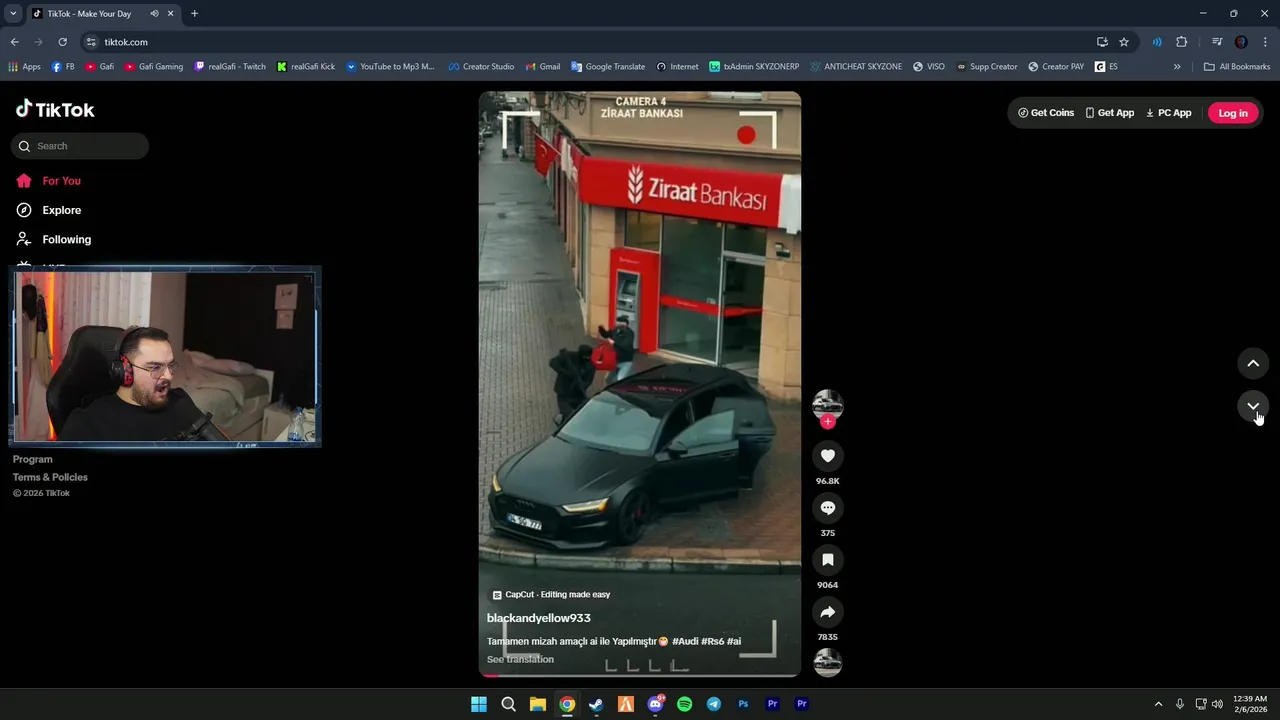This screenshot has width=1280, height=720.
Task: Follow creator via red plus badge
Action: coord(827,422)
